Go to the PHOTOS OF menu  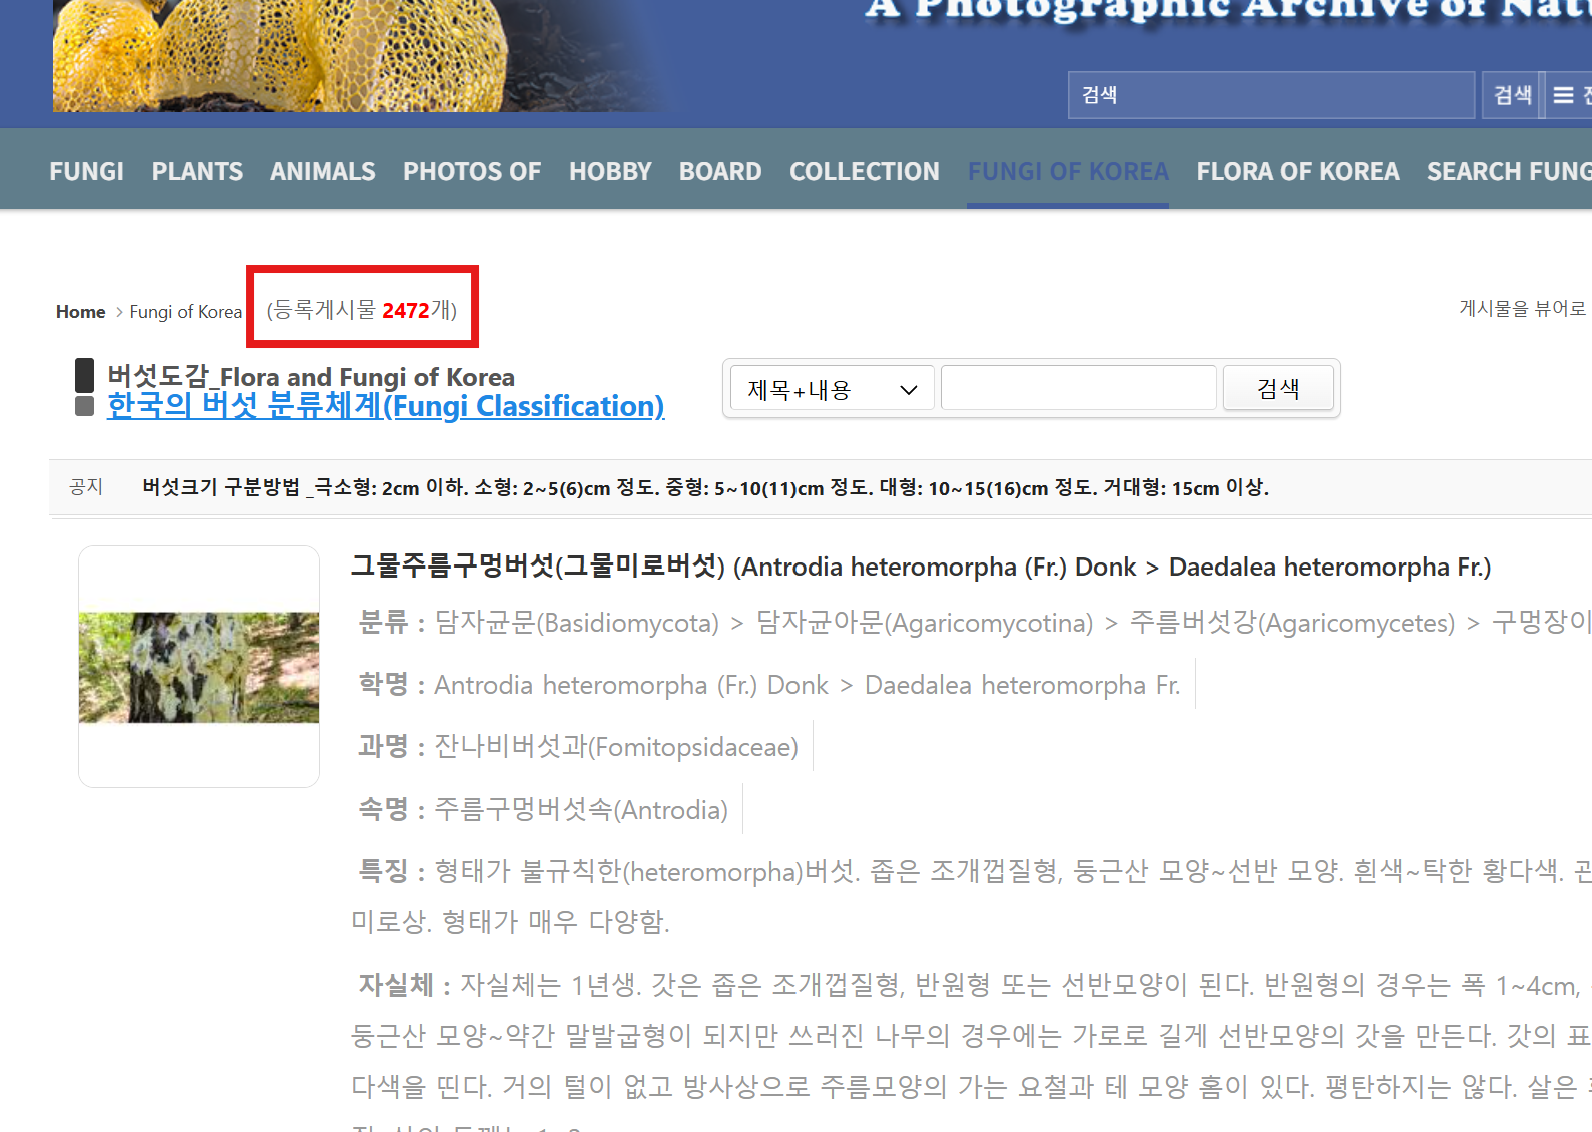point(472,171)
